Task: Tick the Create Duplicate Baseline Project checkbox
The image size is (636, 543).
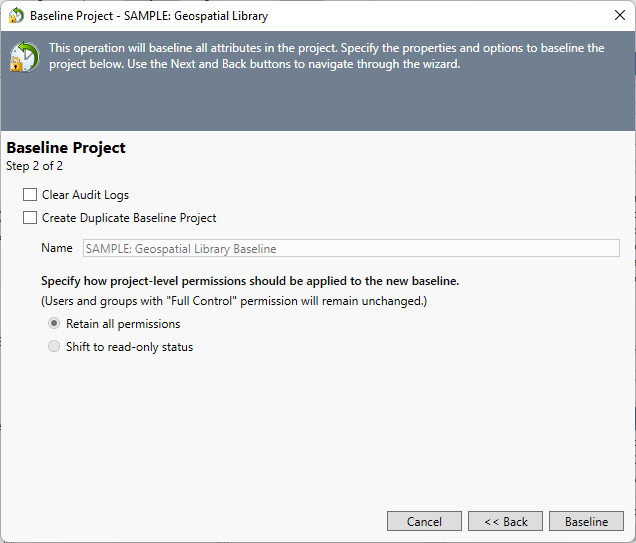Action: tap(30, 218)
